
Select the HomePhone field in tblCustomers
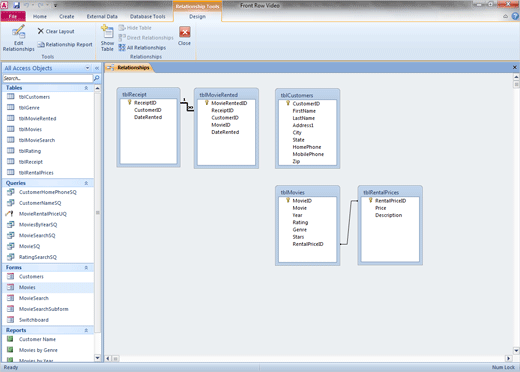[307, 147]
